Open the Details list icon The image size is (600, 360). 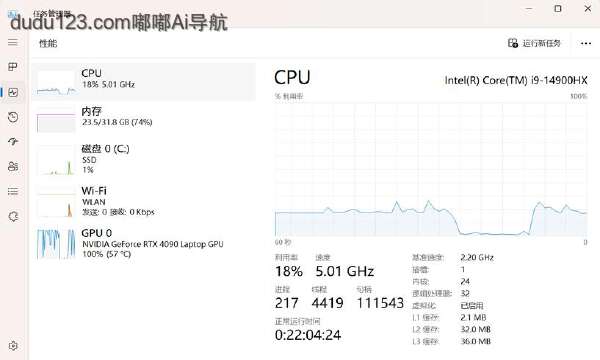[13, 191]
